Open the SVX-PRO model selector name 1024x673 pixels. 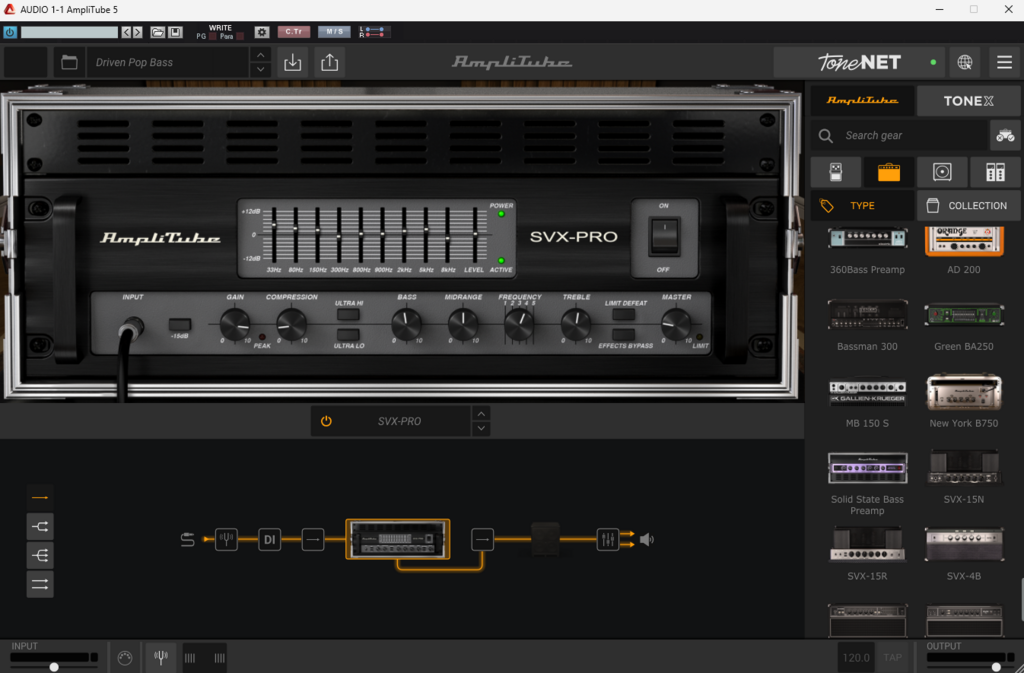click(399, 422)
